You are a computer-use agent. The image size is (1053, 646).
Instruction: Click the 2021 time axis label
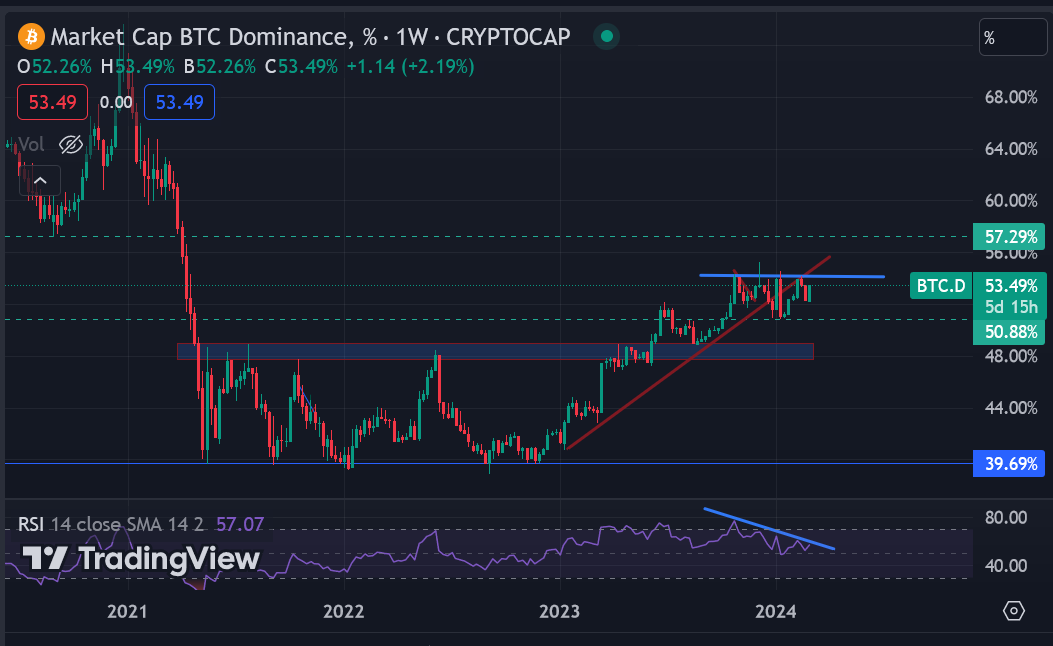click(127, 611)
